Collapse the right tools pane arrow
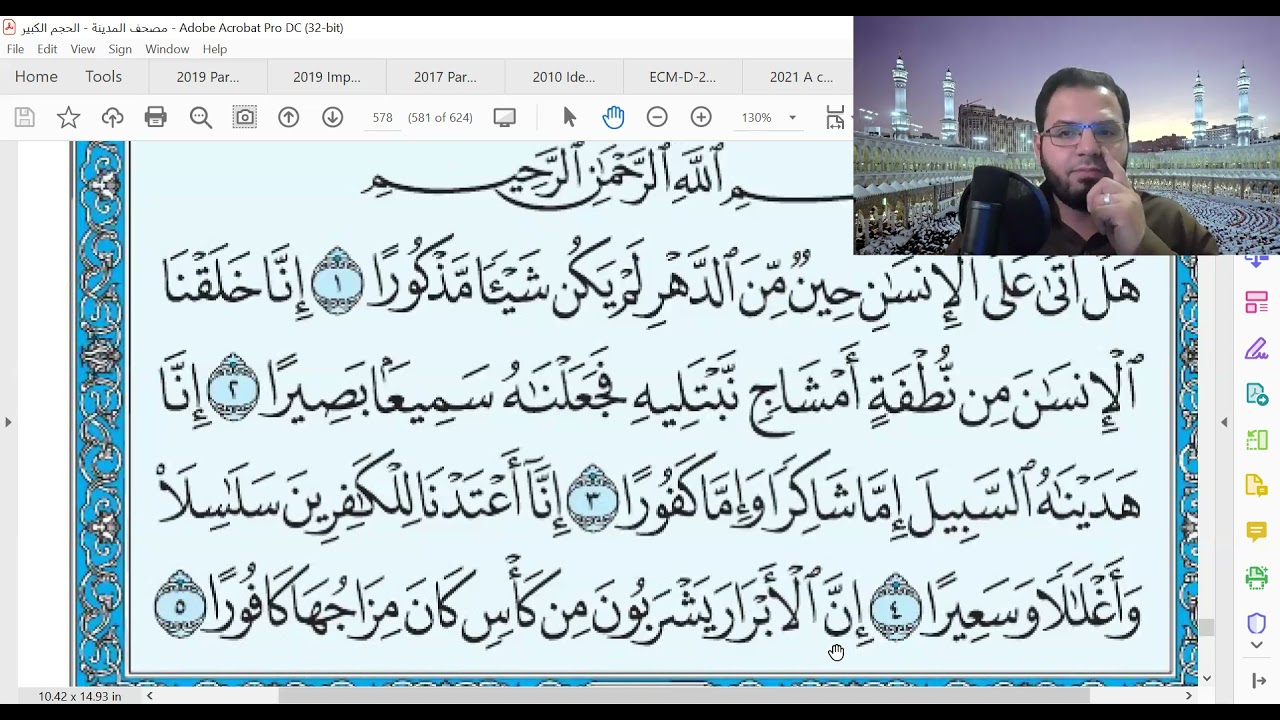The height and width of the screenshot is (720, 1280). [x=1224, y=422]
